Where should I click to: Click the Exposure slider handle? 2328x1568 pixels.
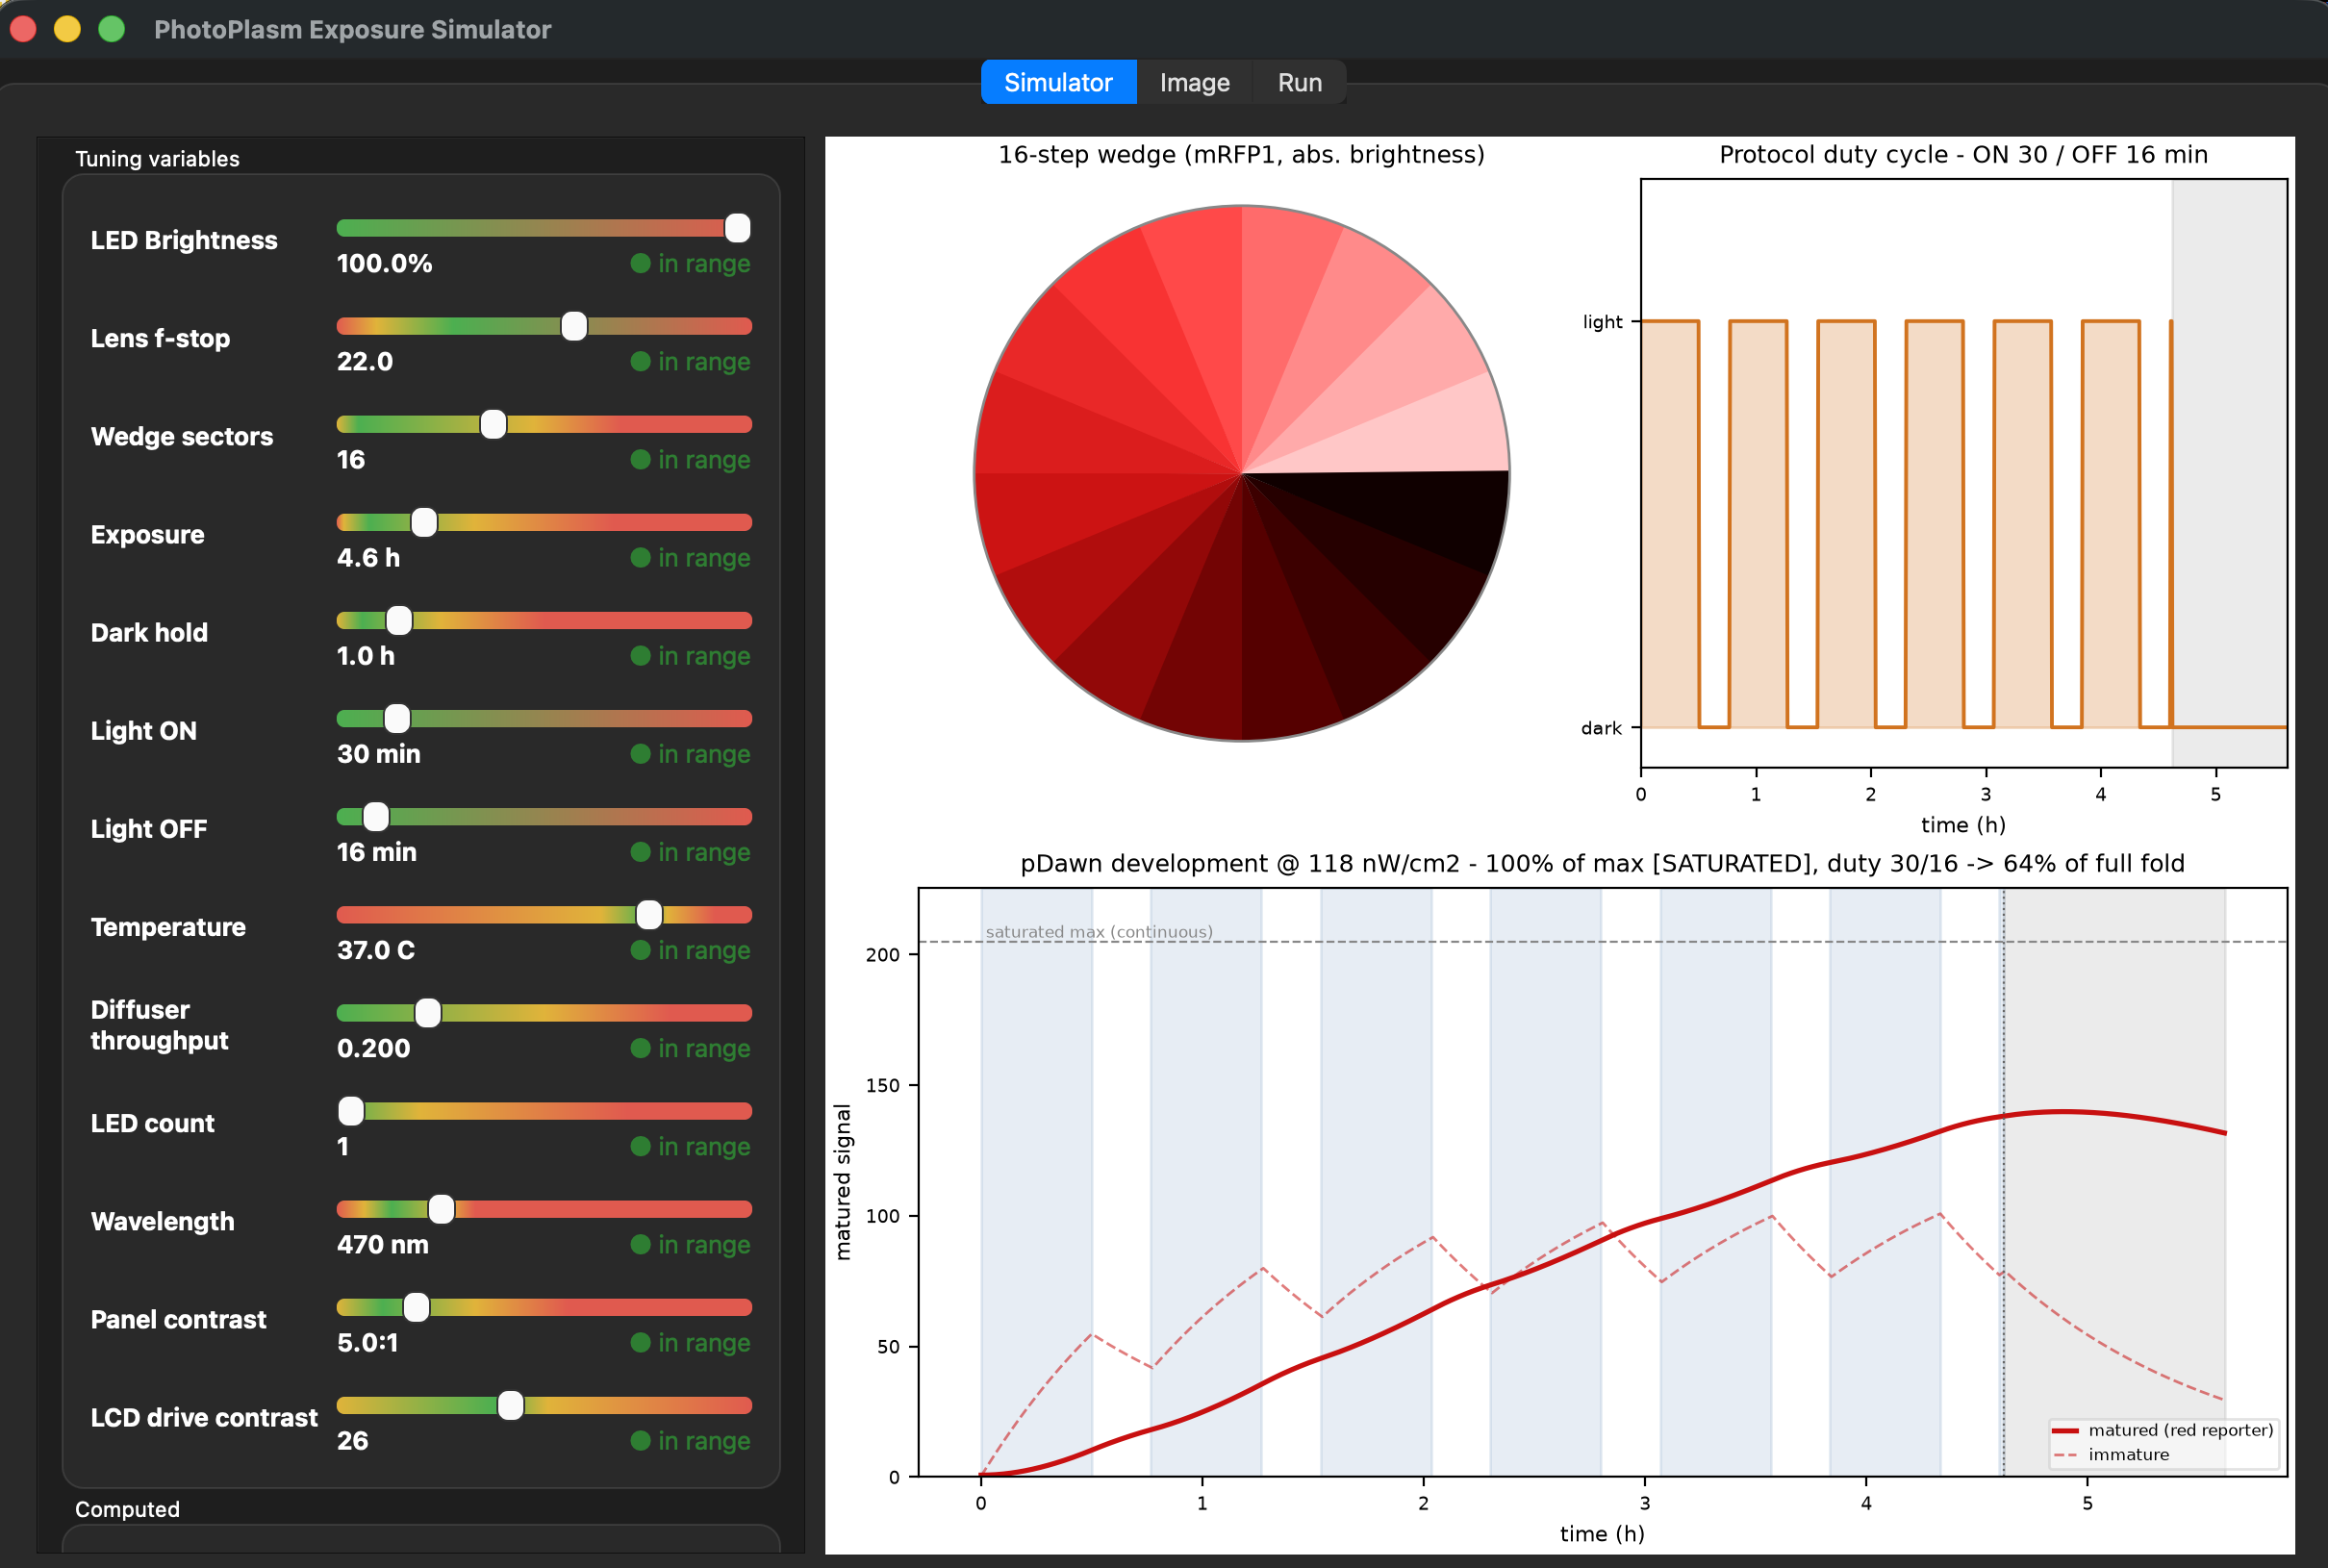[x=424, y=522]
